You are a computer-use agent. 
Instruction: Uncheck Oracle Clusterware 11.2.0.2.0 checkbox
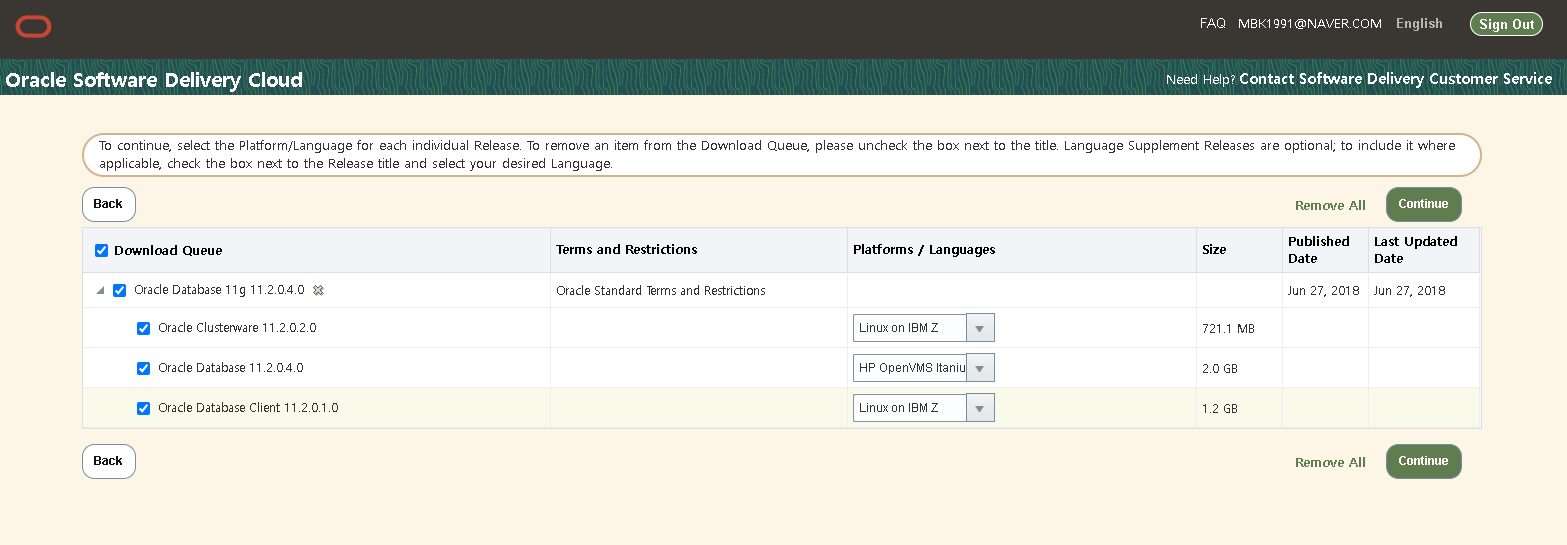point(144,328)
